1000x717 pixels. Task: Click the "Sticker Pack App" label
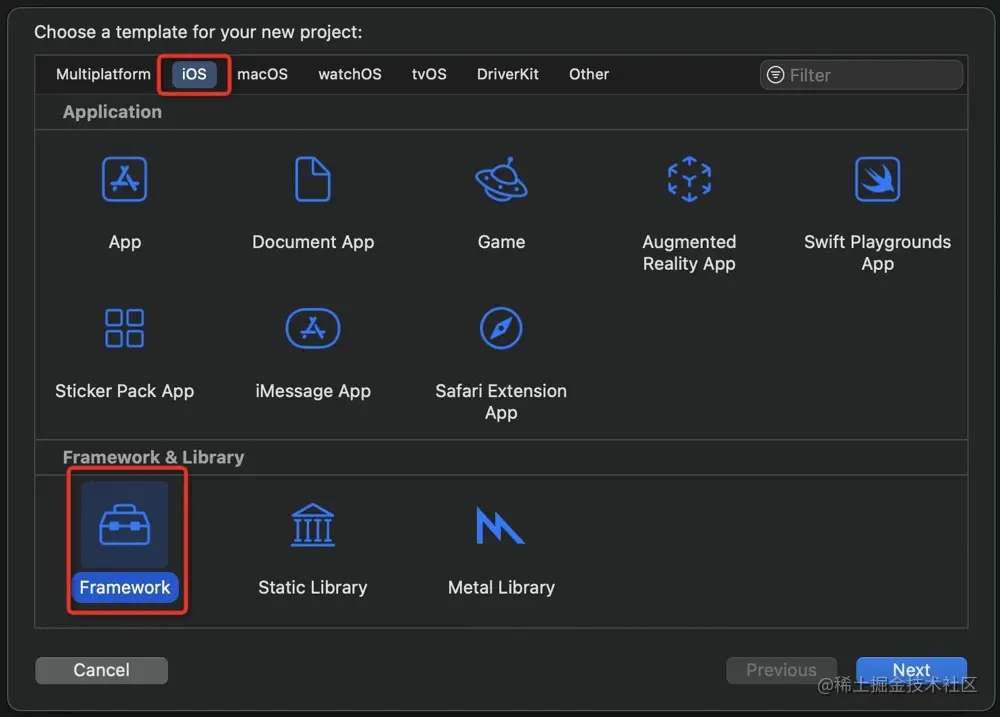[124, 390]
